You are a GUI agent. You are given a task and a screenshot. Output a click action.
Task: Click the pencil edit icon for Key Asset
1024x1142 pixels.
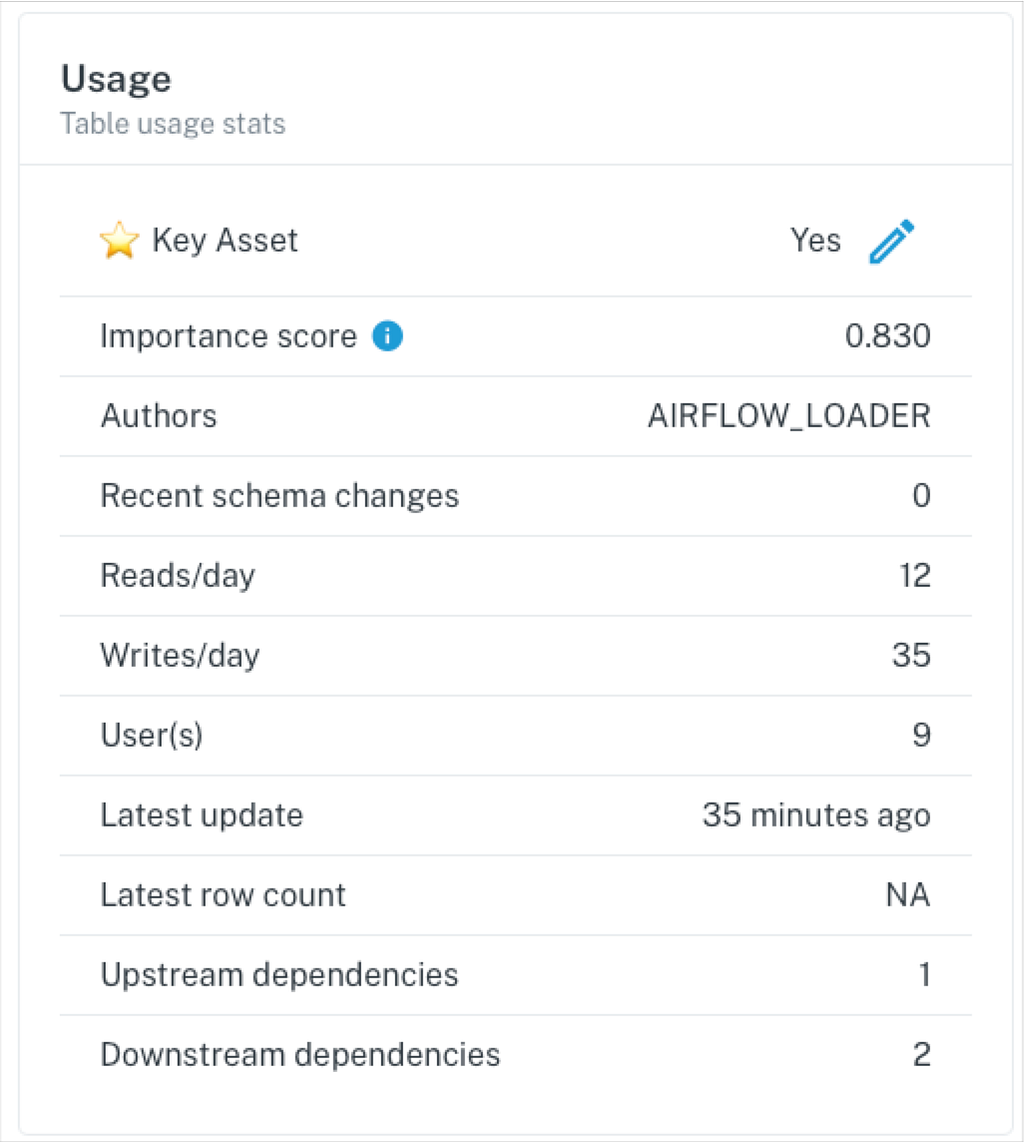[x=891, y=241]
